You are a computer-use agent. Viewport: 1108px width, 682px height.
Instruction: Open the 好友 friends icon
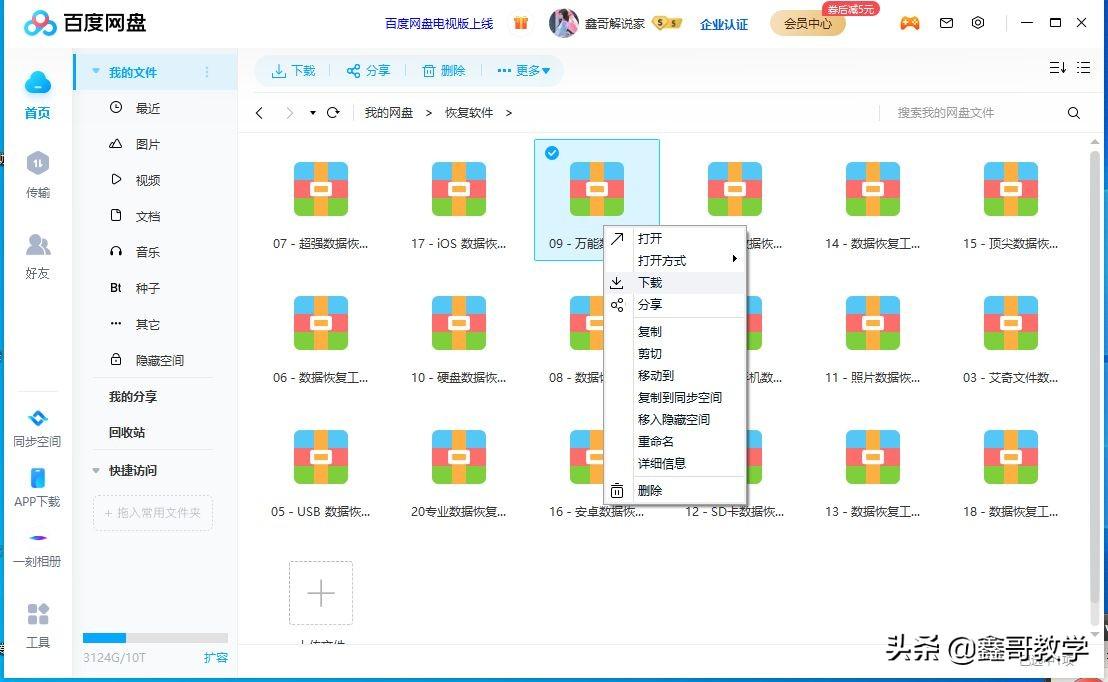[x=37, y=245]
